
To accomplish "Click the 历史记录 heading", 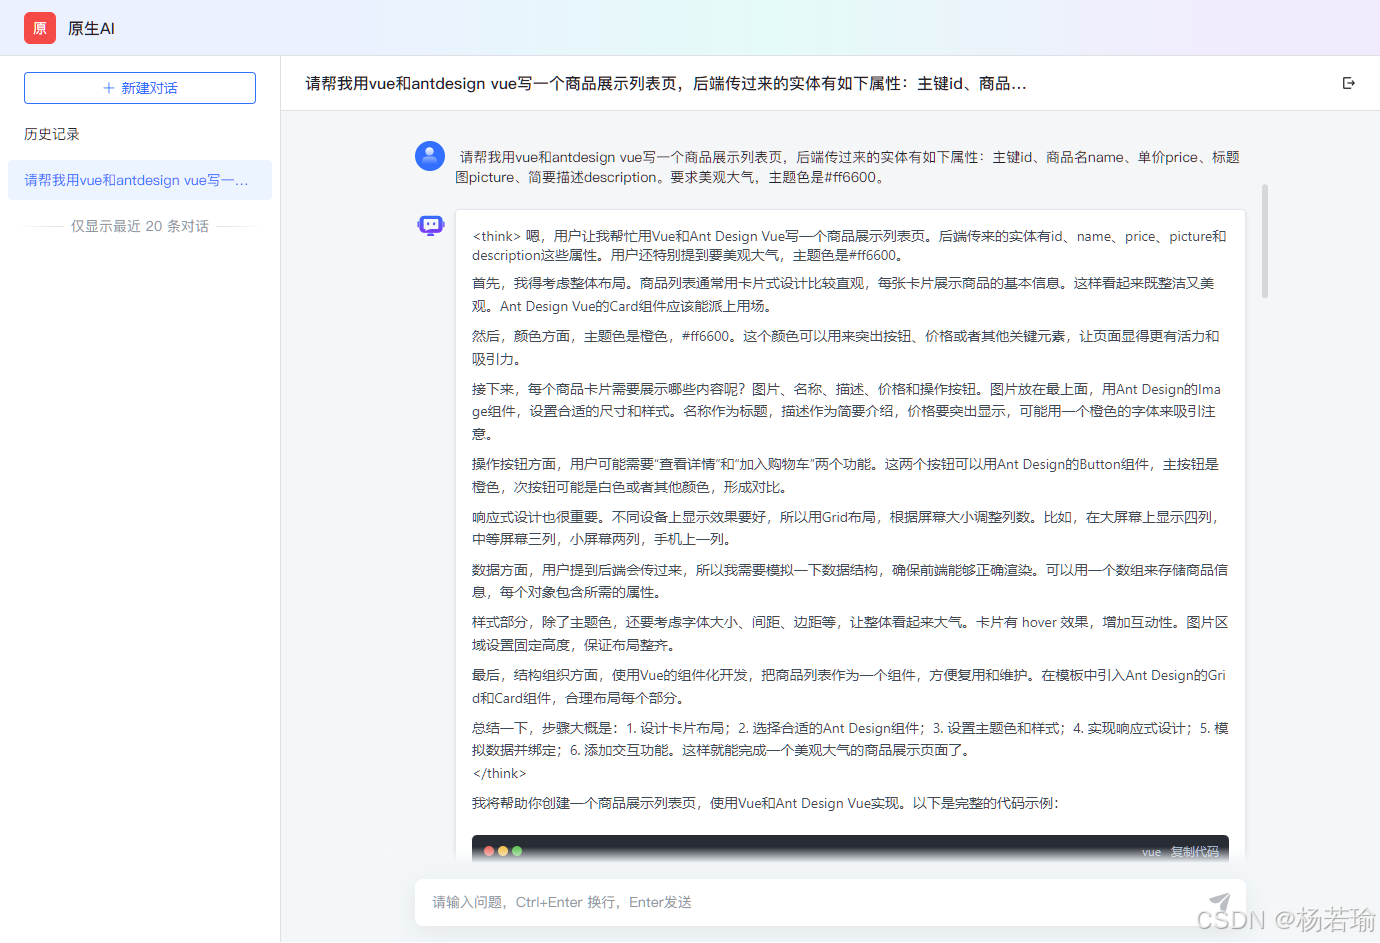I will coord(52,134).
